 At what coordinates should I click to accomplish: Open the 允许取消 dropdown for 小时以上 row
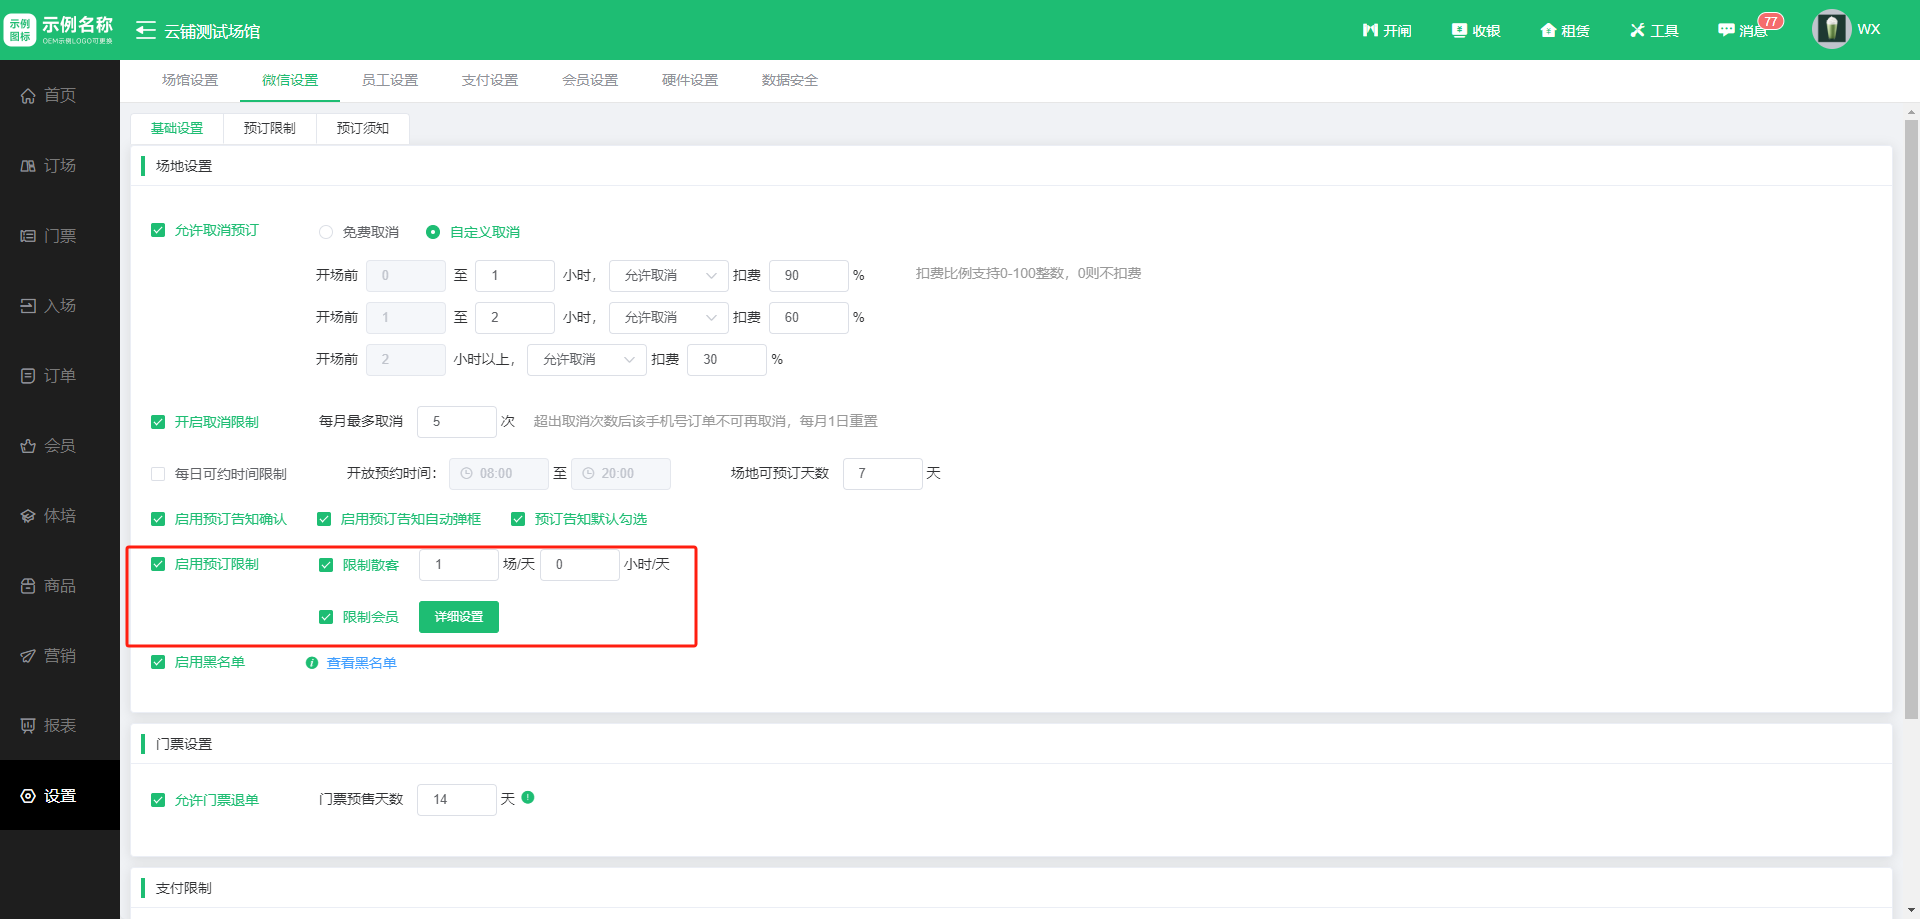(x=587, y=360)
